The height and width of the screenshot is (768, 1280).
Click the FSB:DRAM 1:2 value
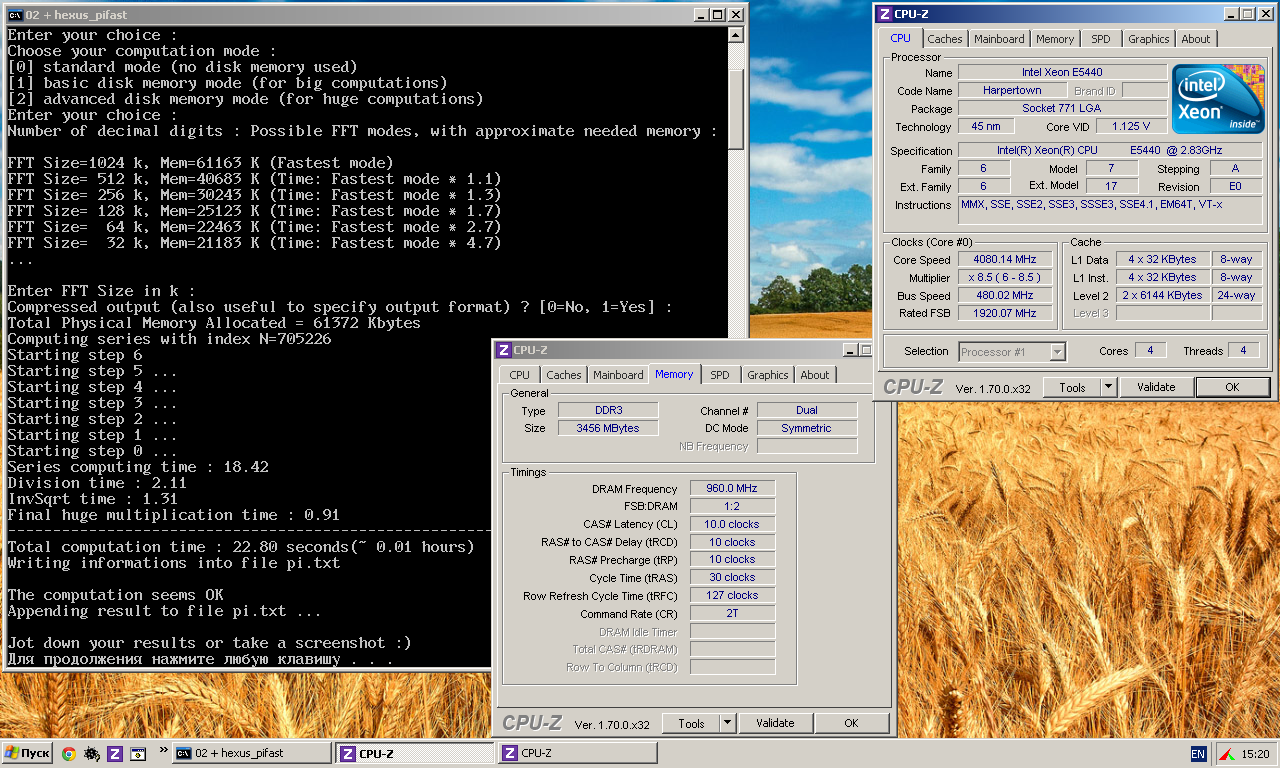(732, 506)
